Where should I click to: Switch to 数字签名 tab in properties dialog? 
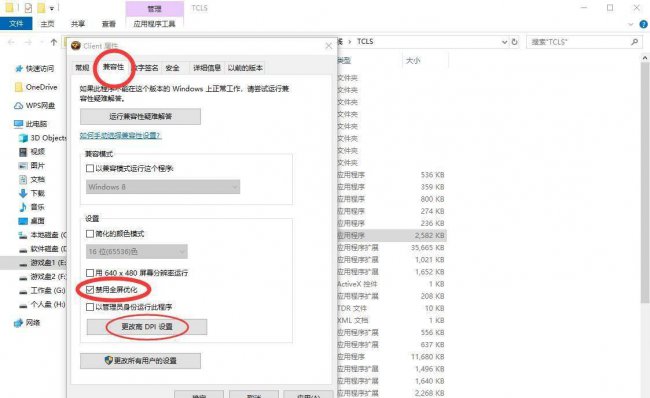[x=145, y=68]
